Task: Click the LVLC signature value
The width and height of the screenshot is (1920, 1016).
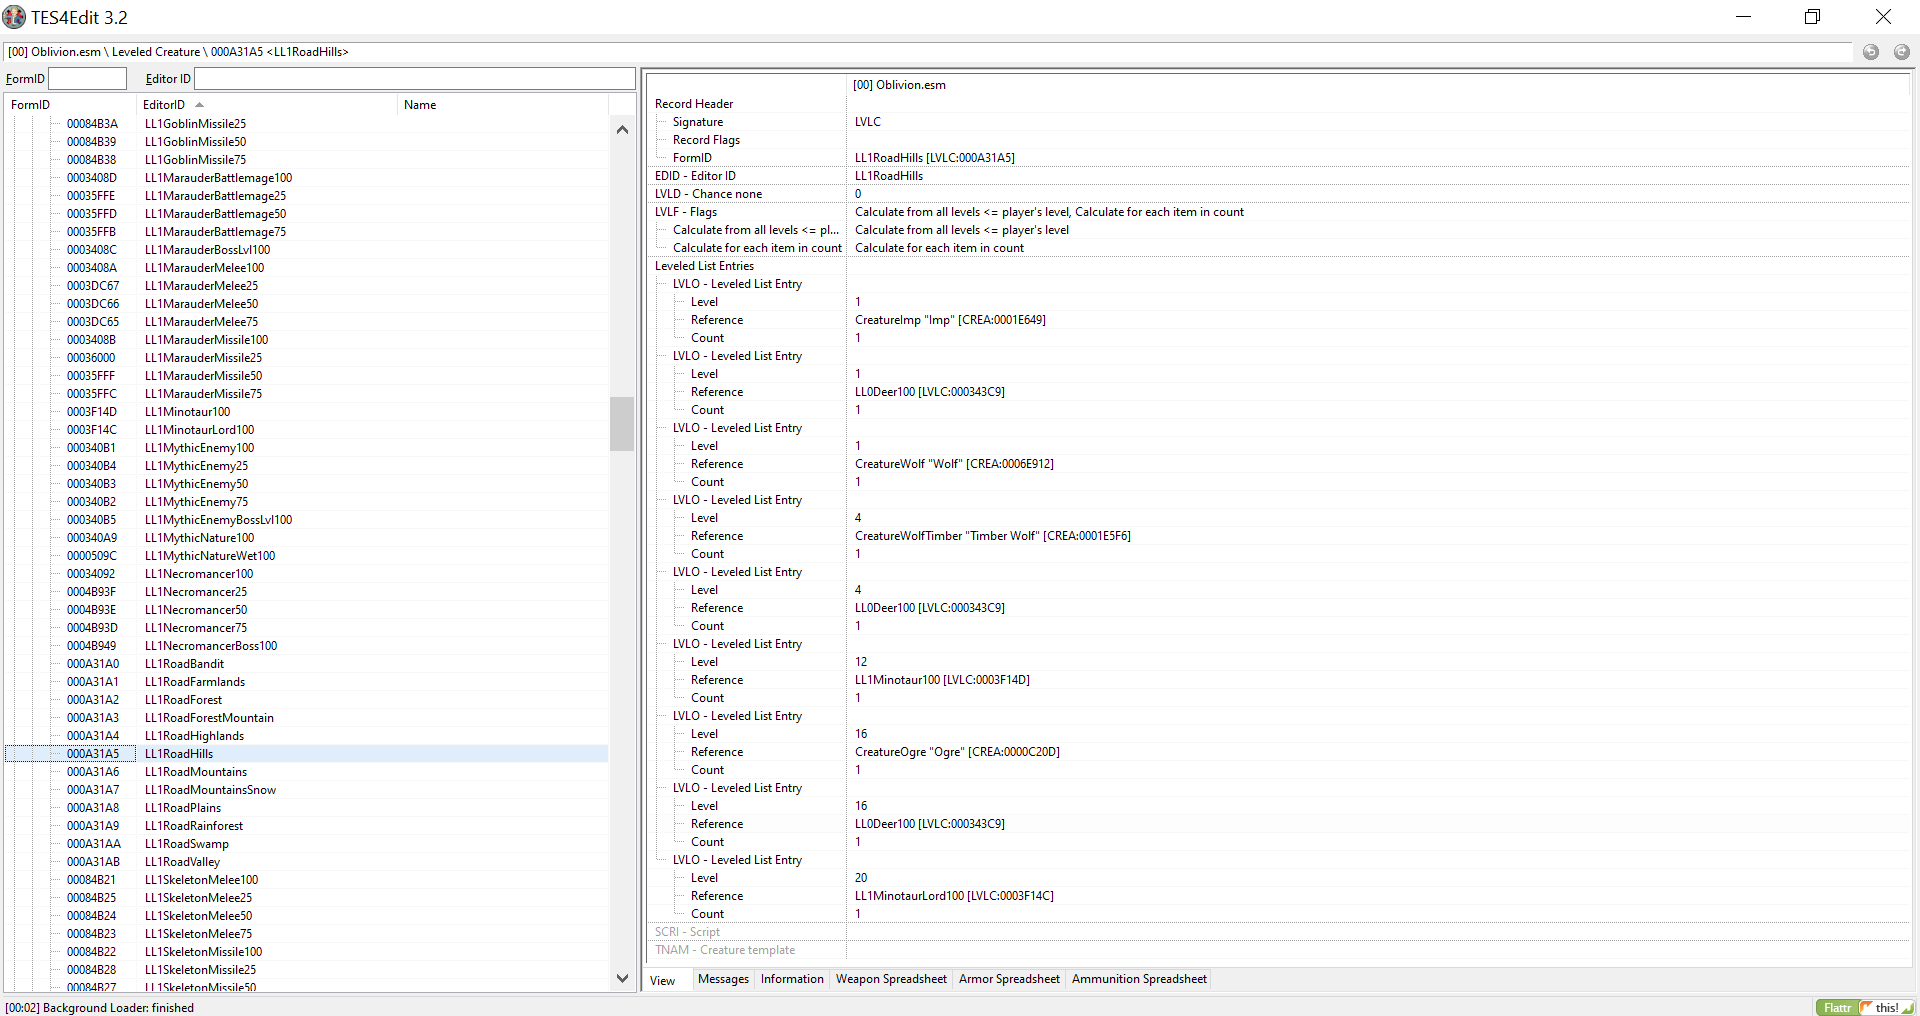Action: [868, 122]
